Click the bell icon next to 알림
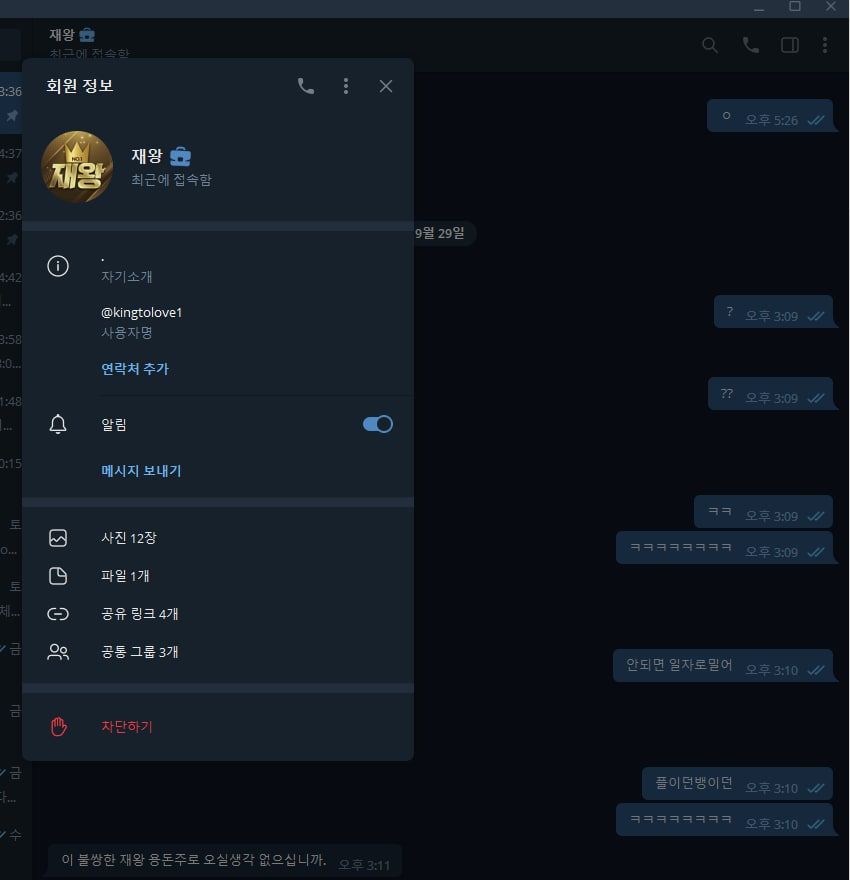Screen dimensions: 850x880 (58, 424)
